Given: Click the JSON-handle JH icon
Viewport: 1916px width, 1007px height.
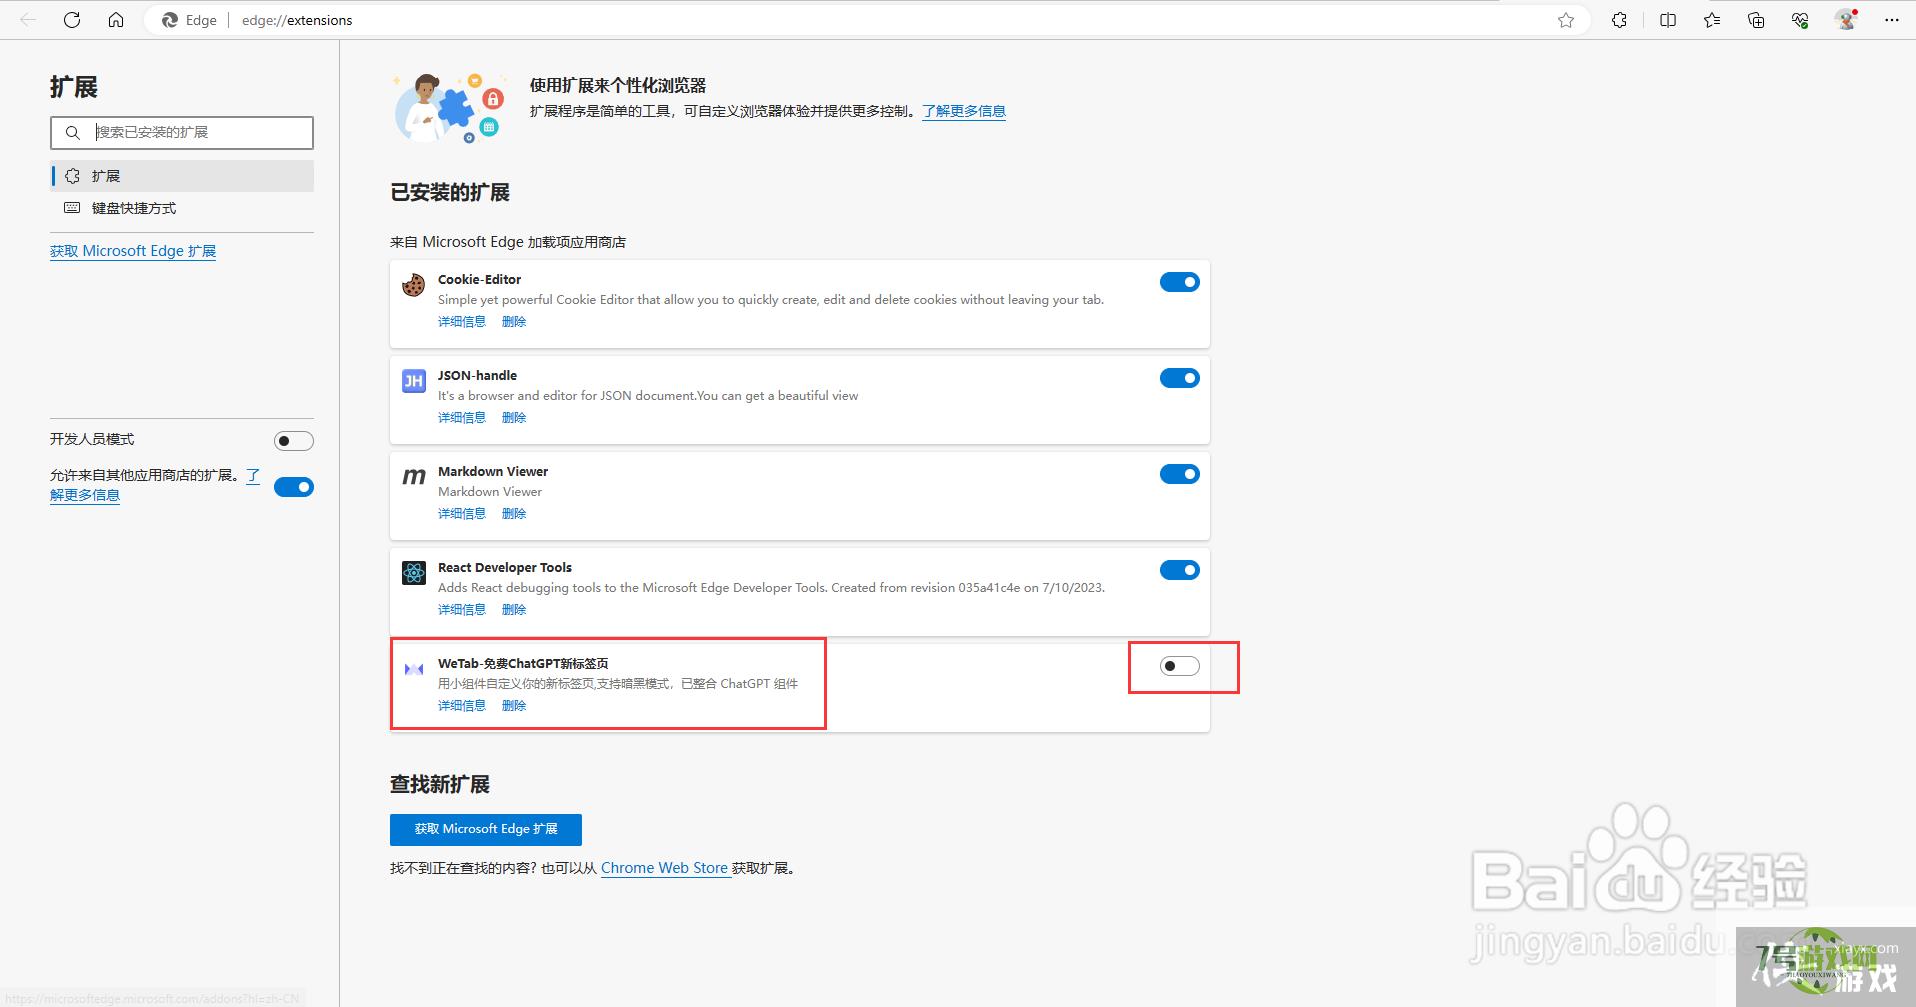Looking at the screenshot, I should pos(414,381).
